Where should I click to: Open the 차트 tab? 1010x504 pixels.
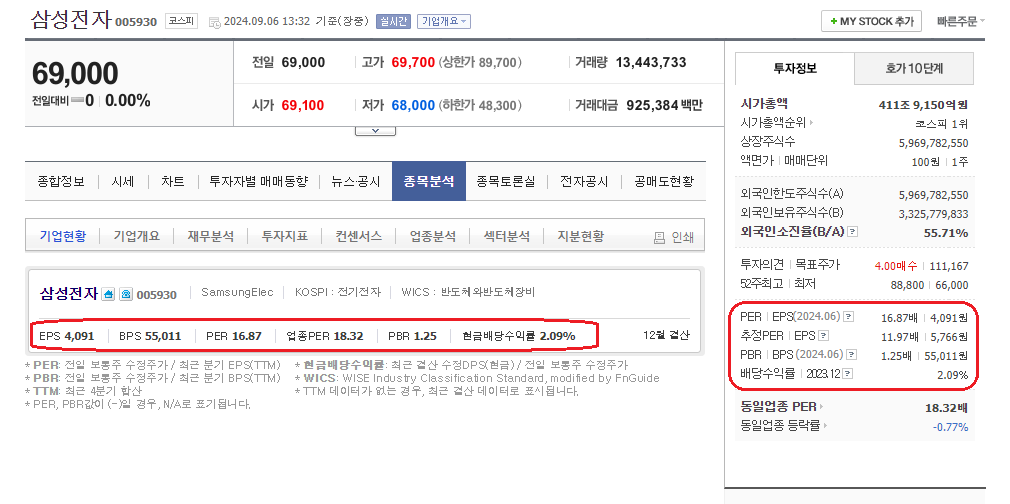(x=172, y=181)
